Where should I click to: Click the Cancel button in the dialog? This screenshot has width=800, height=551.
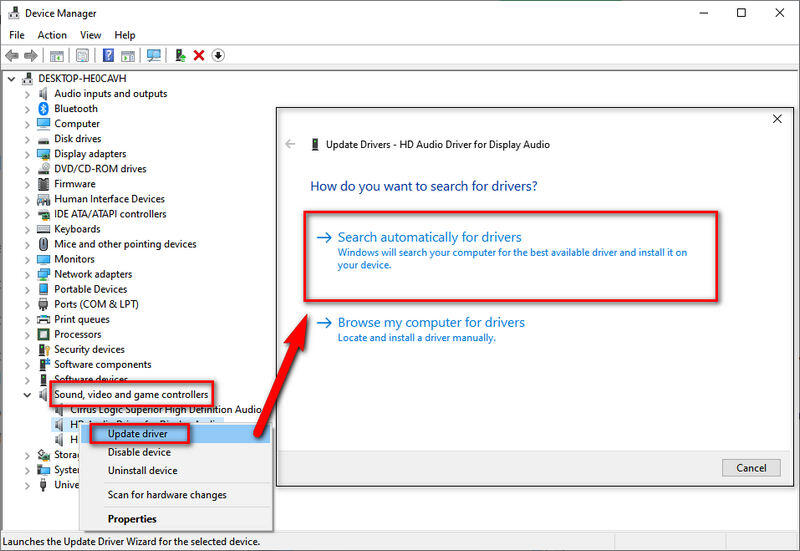(750, 468)
